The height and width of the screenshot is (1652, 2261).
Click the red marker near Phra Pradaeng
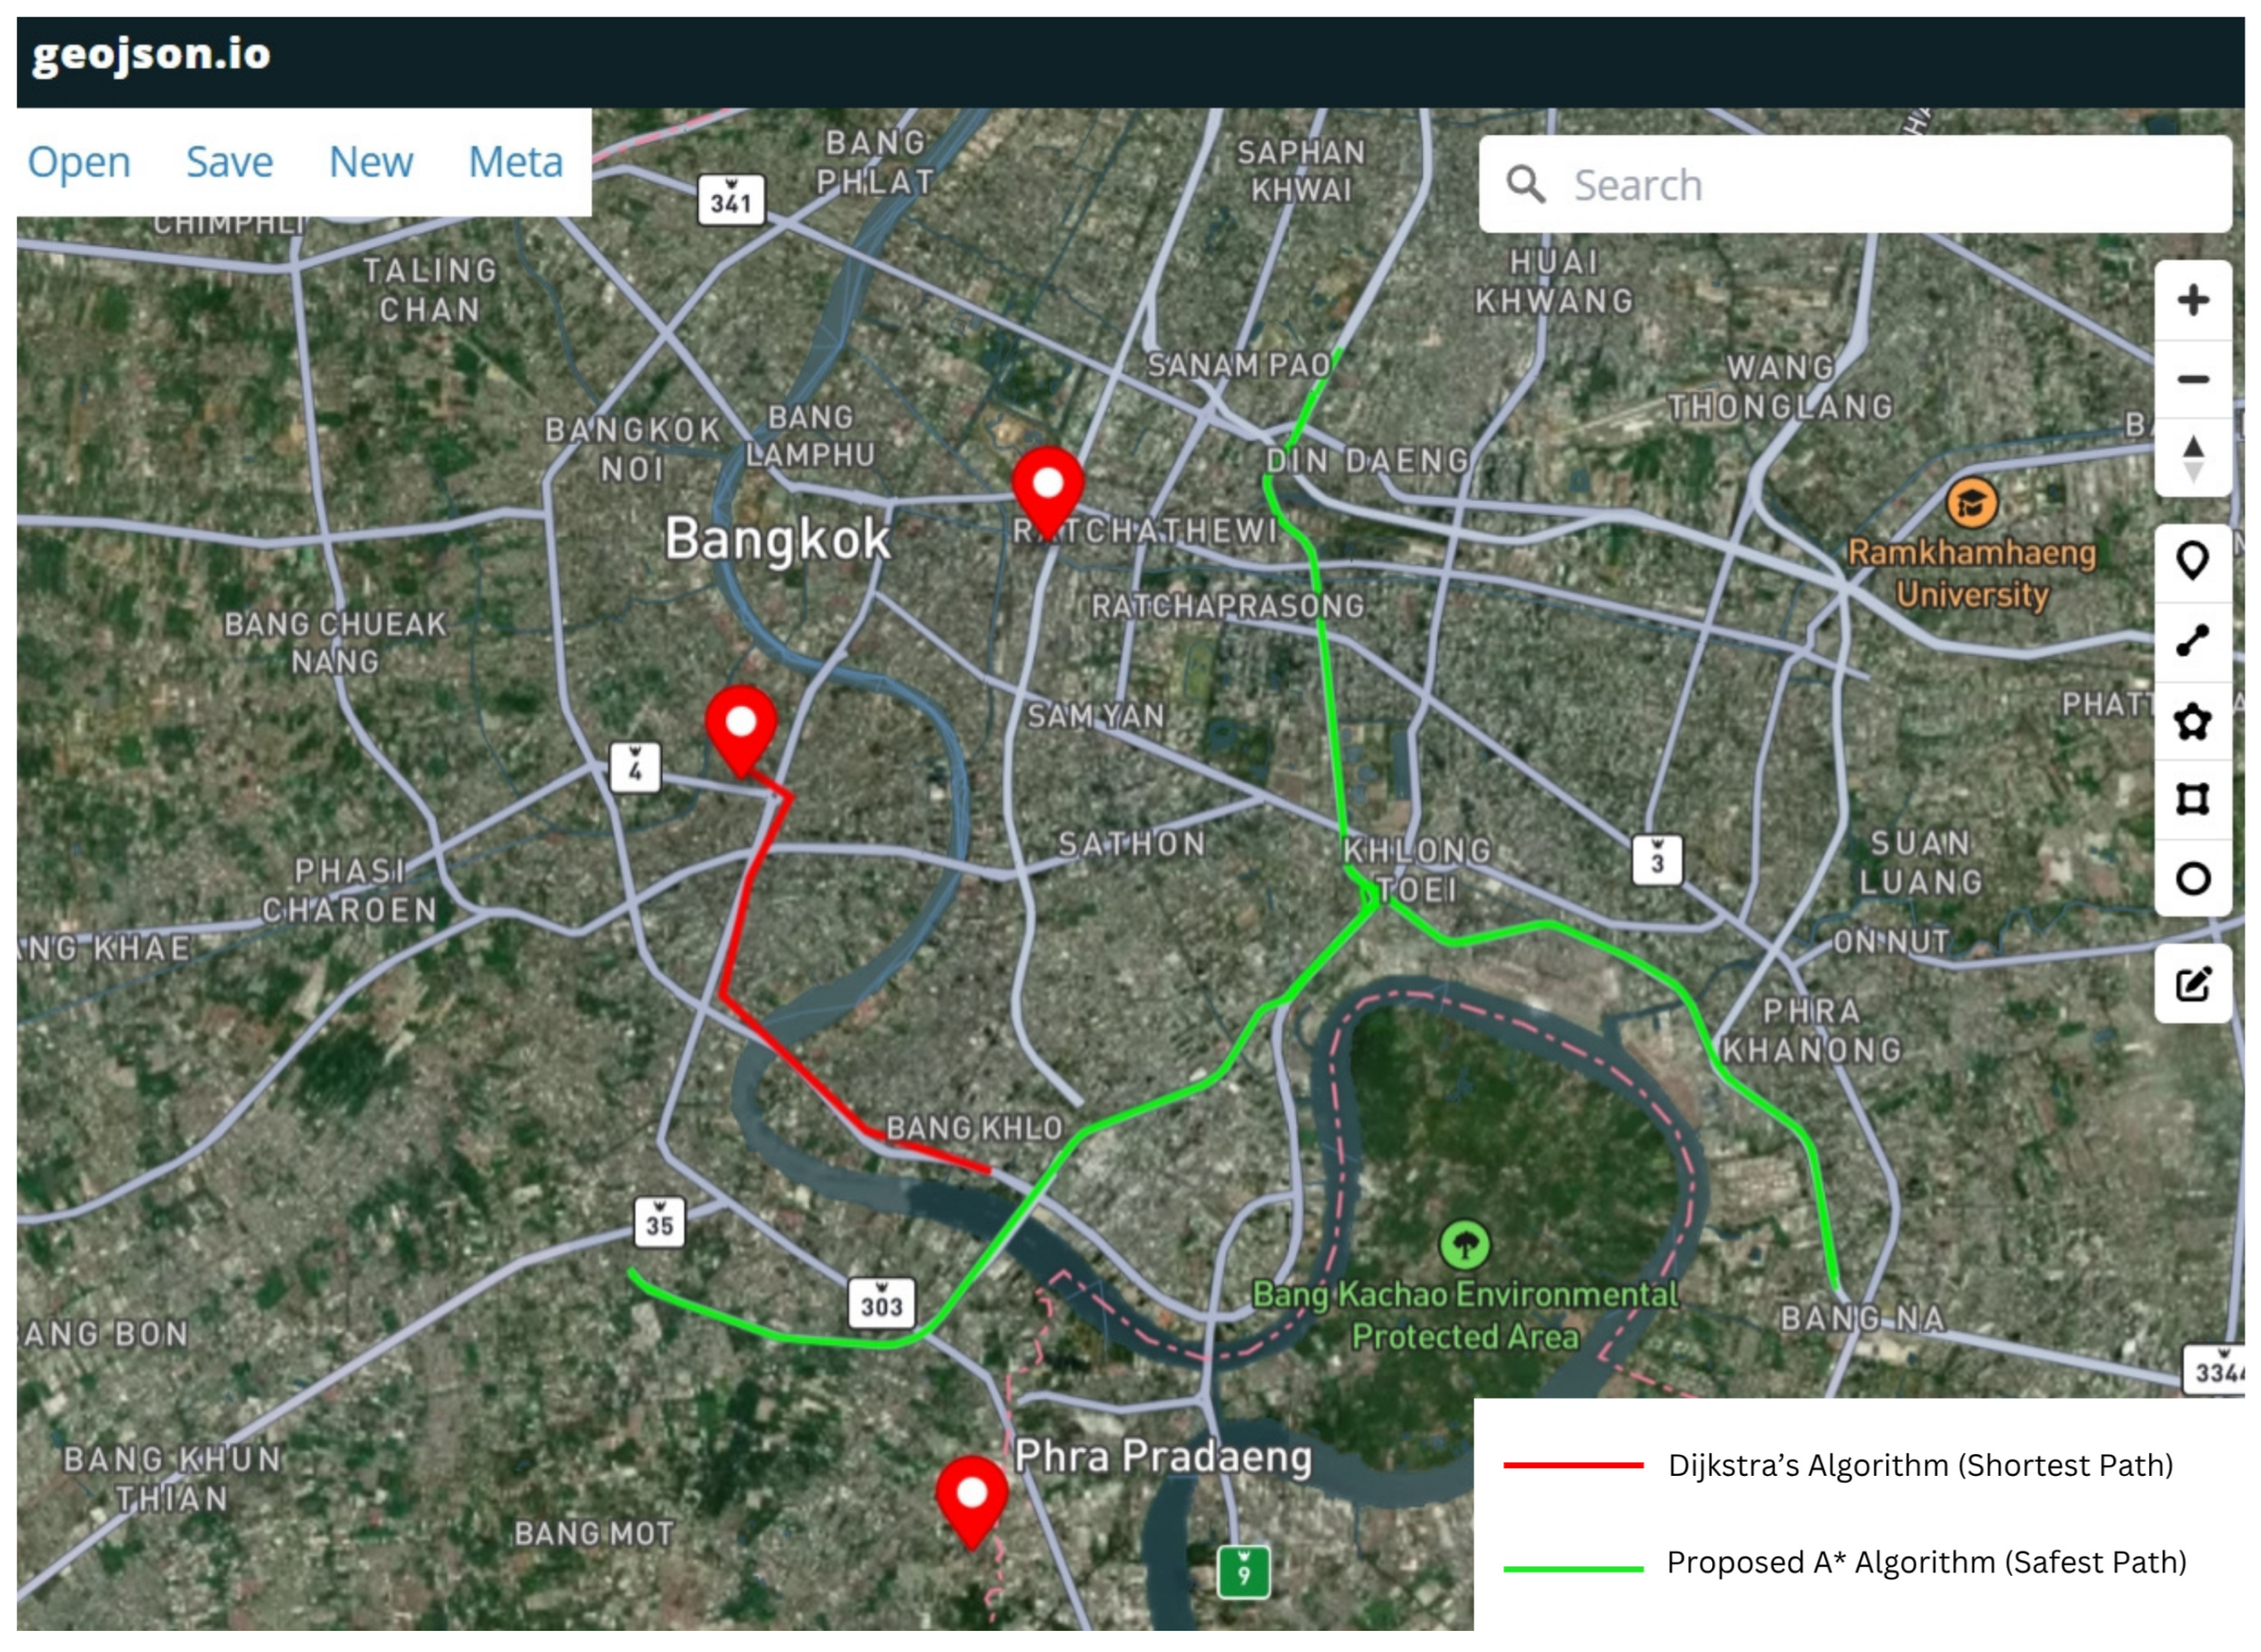tap(971, 1504)
